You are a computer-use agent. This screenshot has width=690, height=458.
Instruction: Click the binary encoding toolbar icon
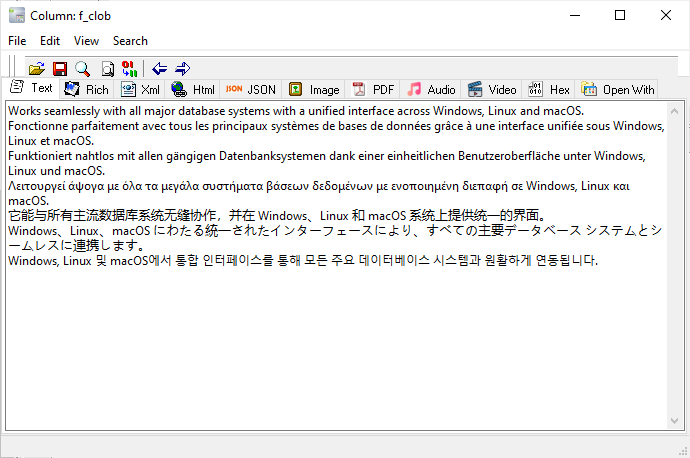tap(129, 69)
